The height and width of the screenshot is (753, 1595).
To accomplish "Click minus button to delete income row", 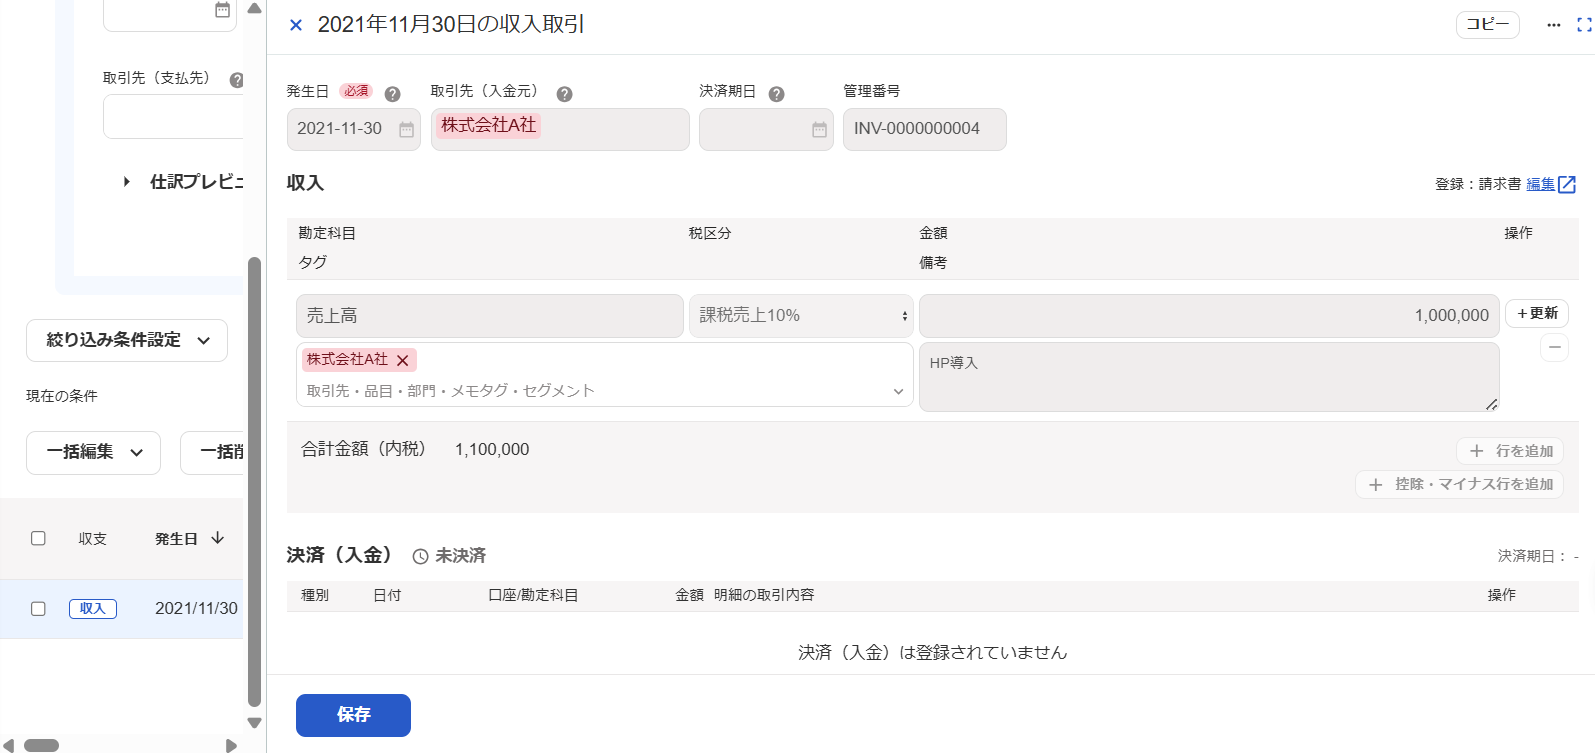I will [1554, 347].
